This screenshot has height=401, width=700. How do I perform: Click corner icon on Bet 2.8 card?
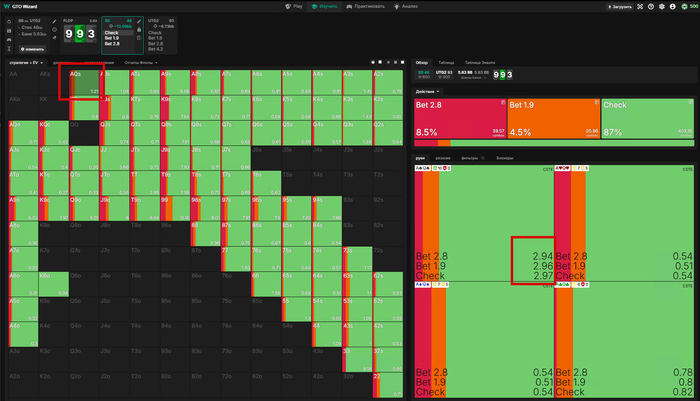503,102
